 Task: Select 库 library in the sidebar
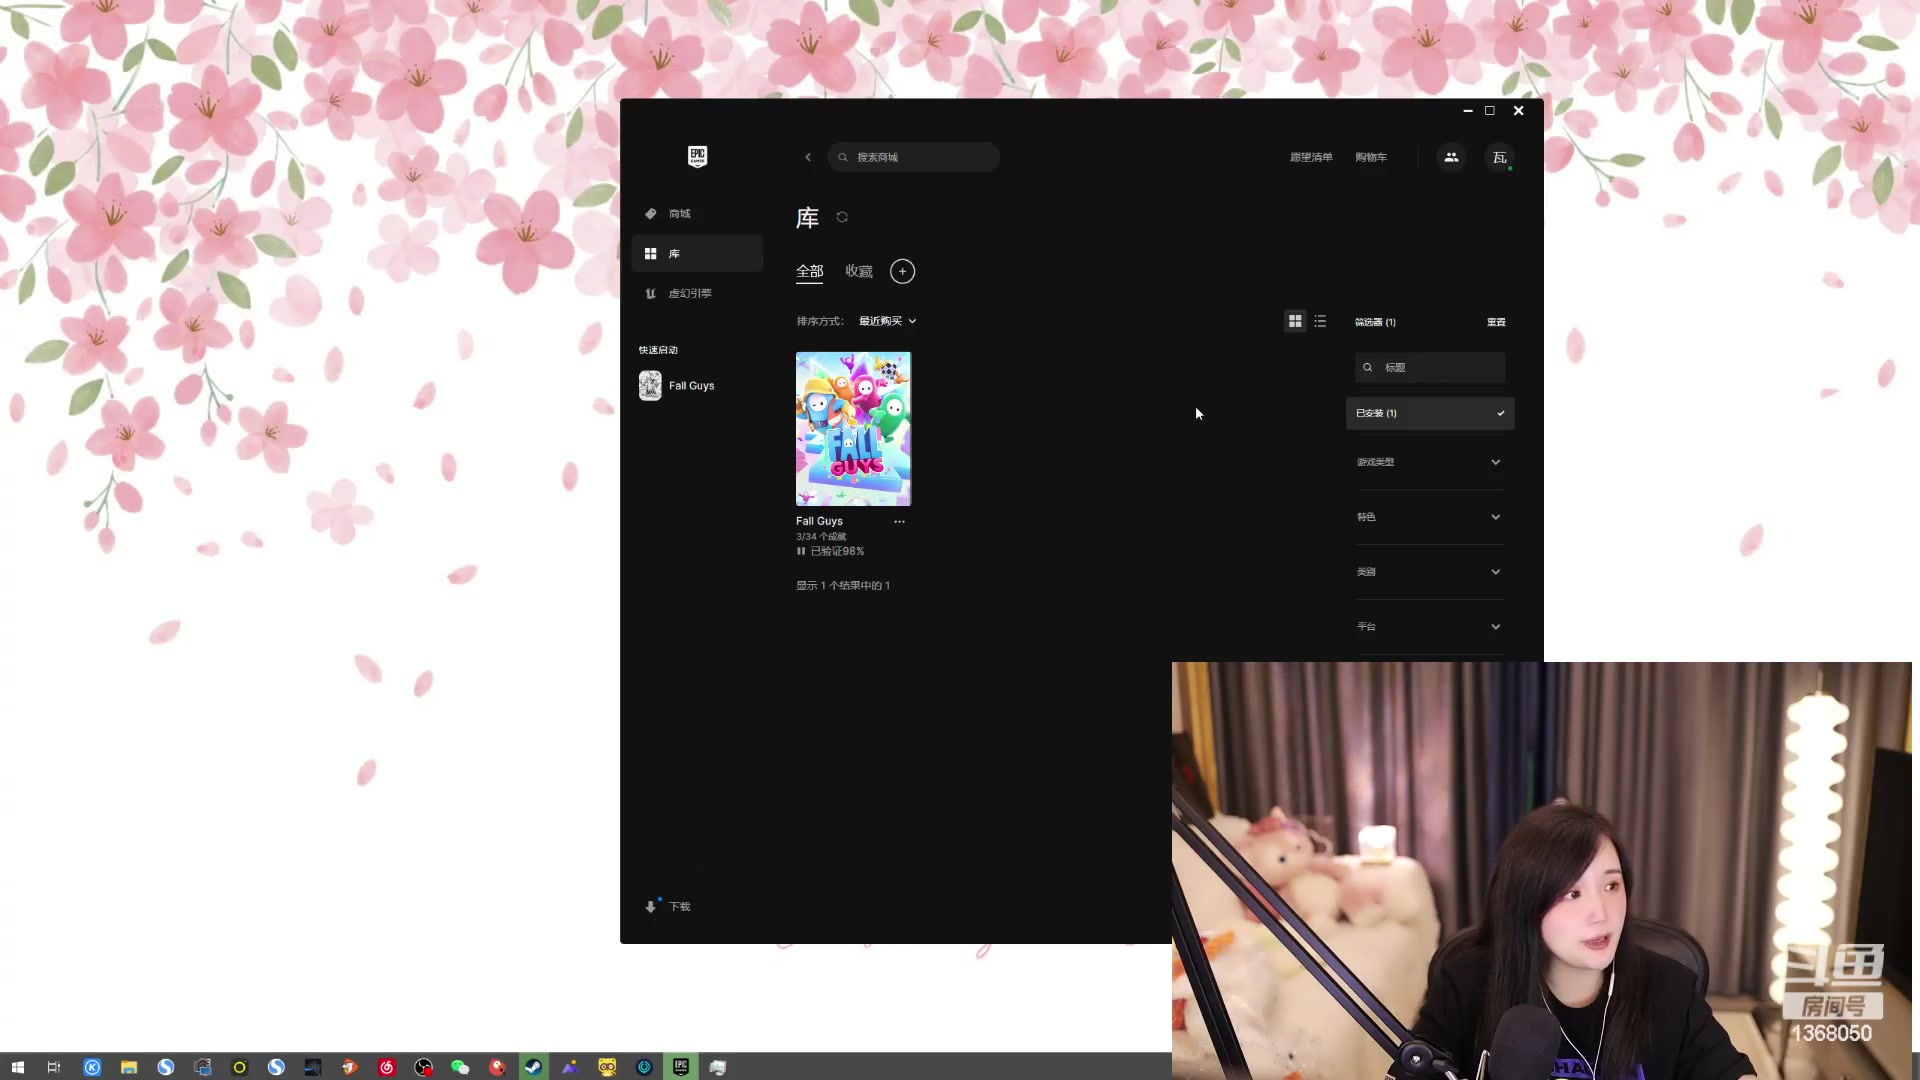(x=697, y=254)
